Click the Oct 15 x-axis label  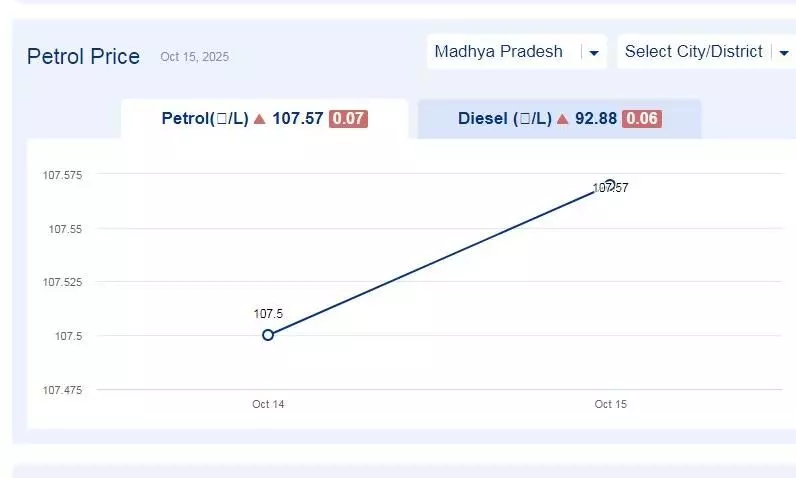click(610, 405)
